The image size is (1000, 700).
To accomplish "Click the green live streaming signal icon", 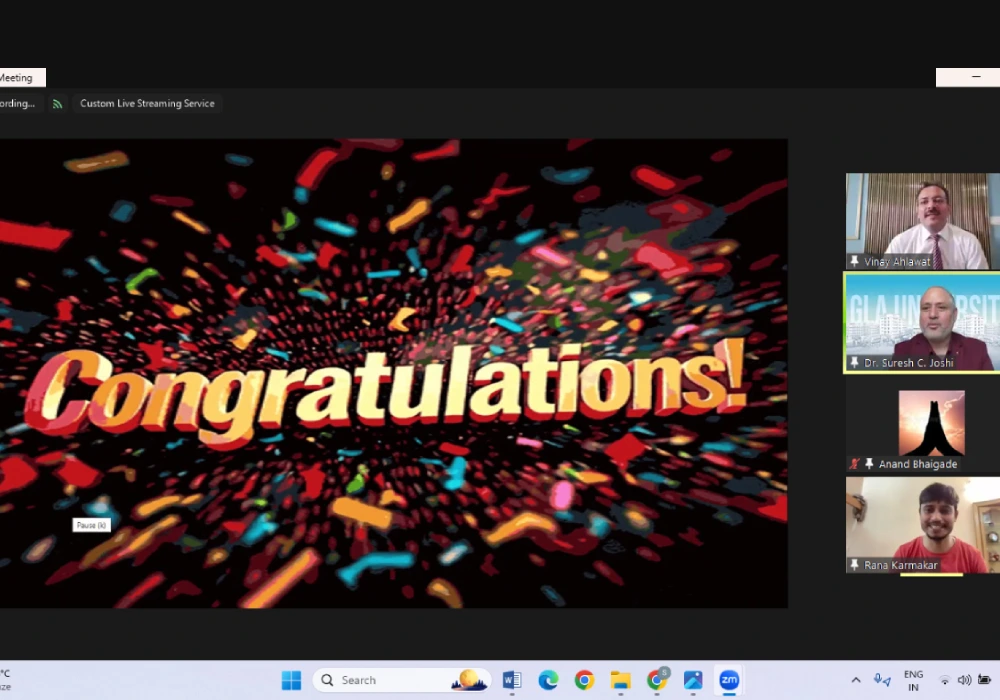I will [x=57, y=104].
